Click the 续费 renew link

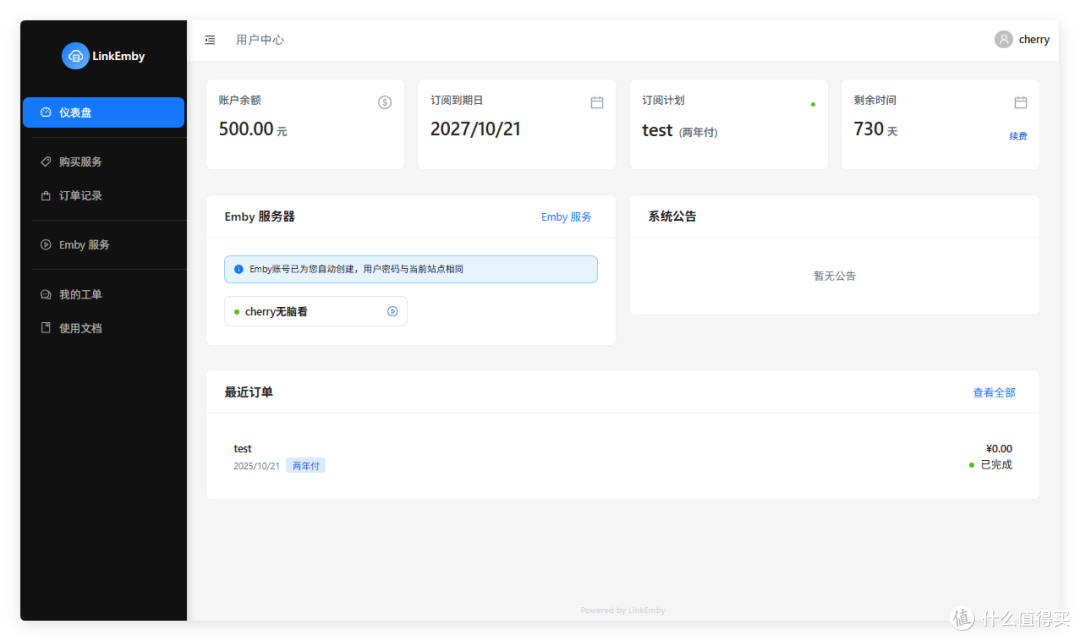pos(1018,136)
